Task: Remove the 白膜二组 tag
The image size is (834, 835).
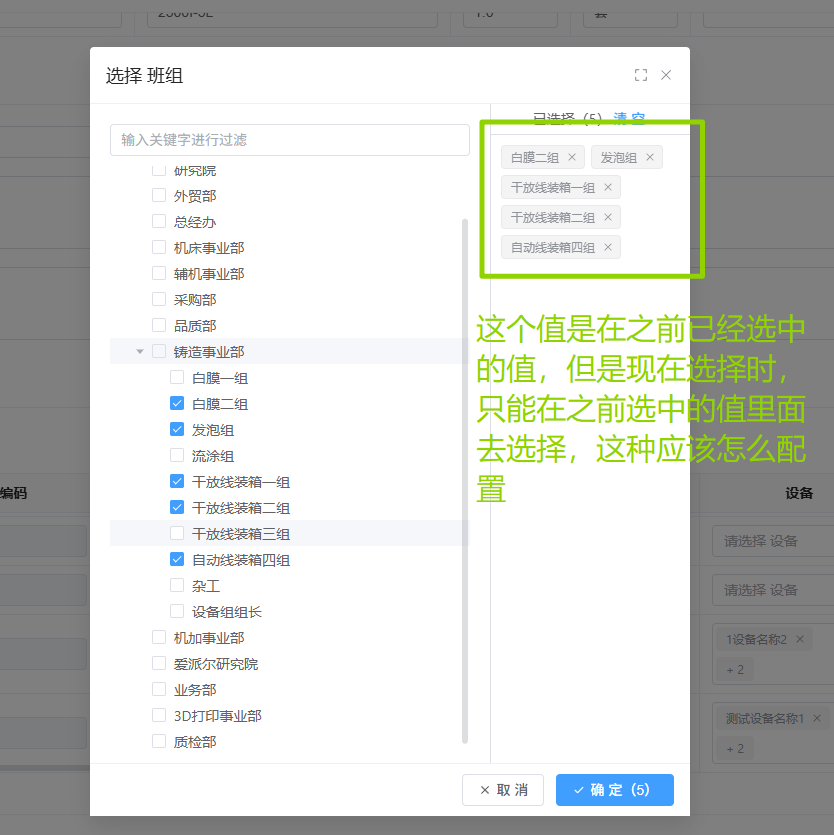Action: tap(572, 157)
